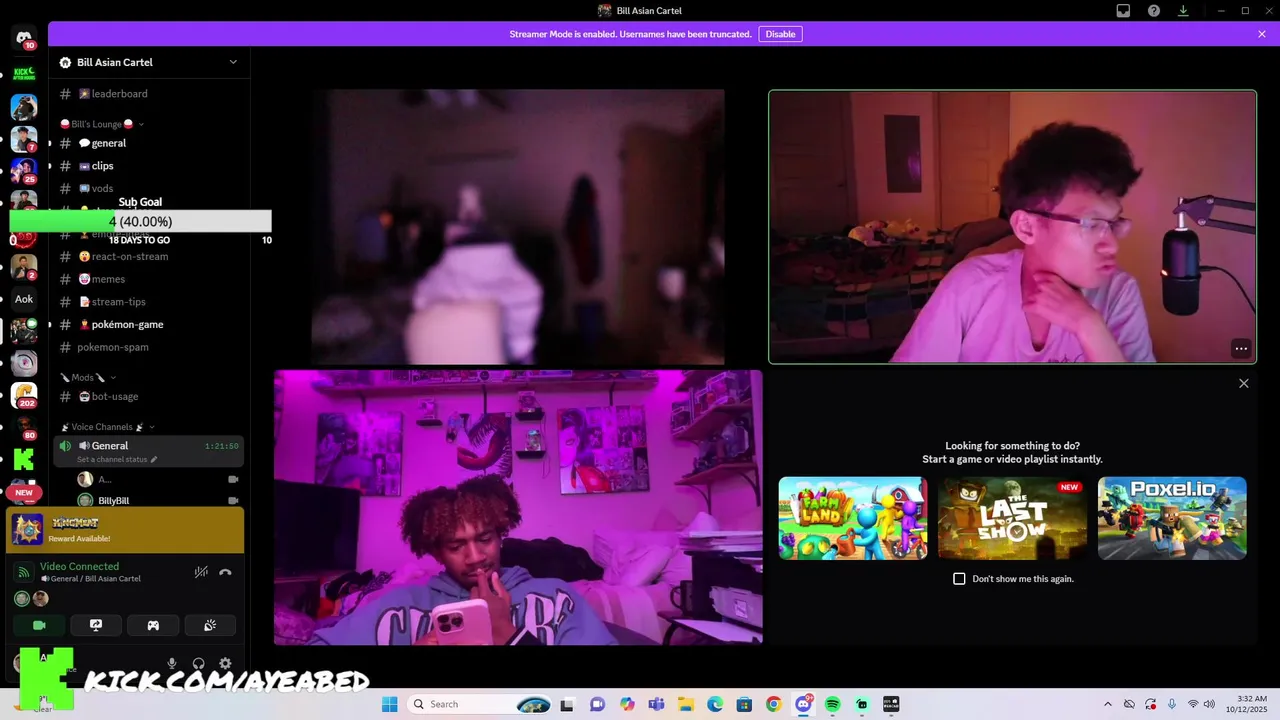
Task: Open server icon with 202 badge
Action: pyautogui.click(x=24, y=395)
